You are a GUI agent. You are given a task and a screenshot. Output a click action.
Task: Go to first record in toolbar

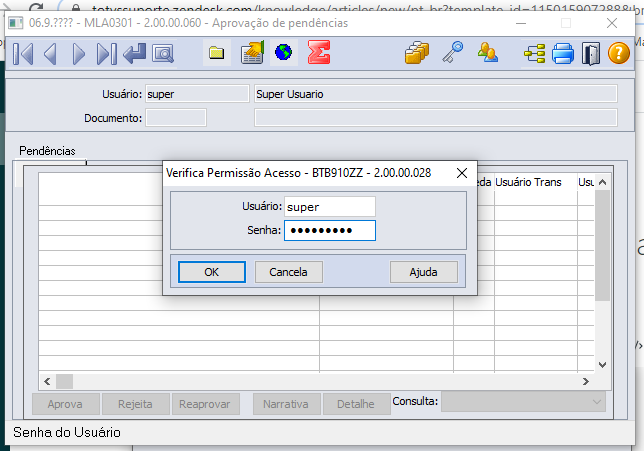(23, 54)
